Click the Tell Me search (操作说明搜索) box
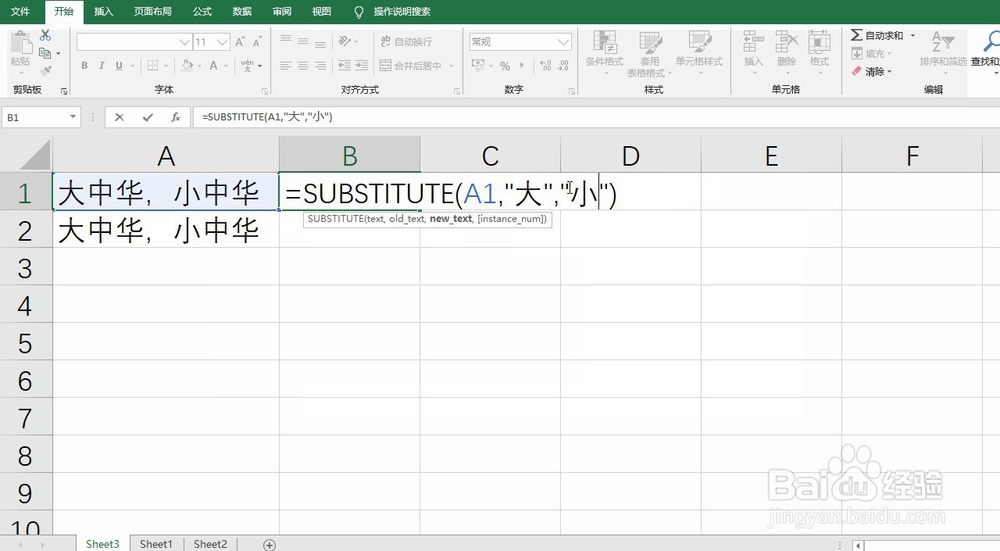The height and width of the screenshot is (551, 1000). (402, 11)
